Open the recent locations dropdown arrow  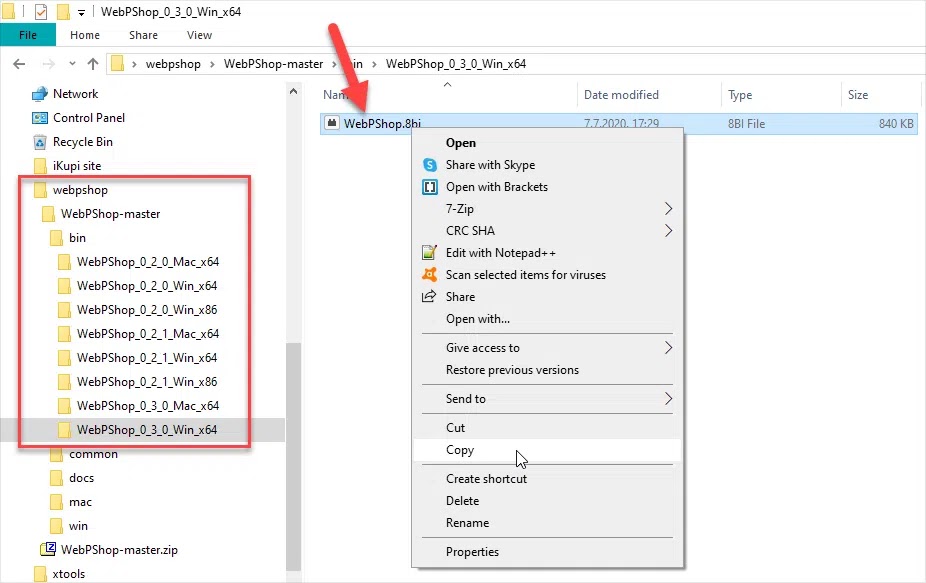click(72, 63)
